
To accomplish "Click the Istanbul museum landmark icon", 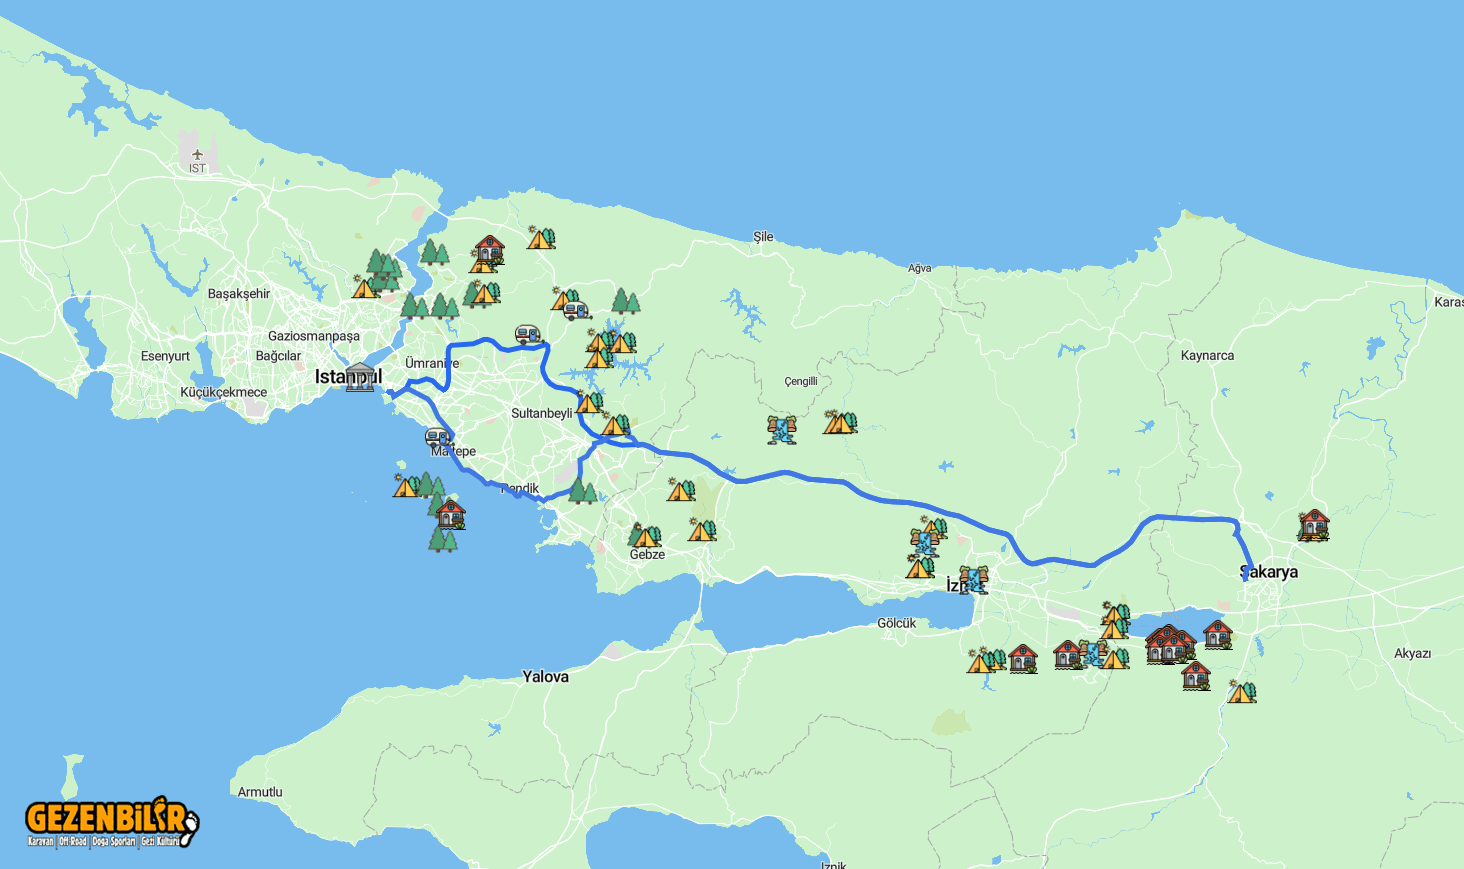I will coord(360,377).
